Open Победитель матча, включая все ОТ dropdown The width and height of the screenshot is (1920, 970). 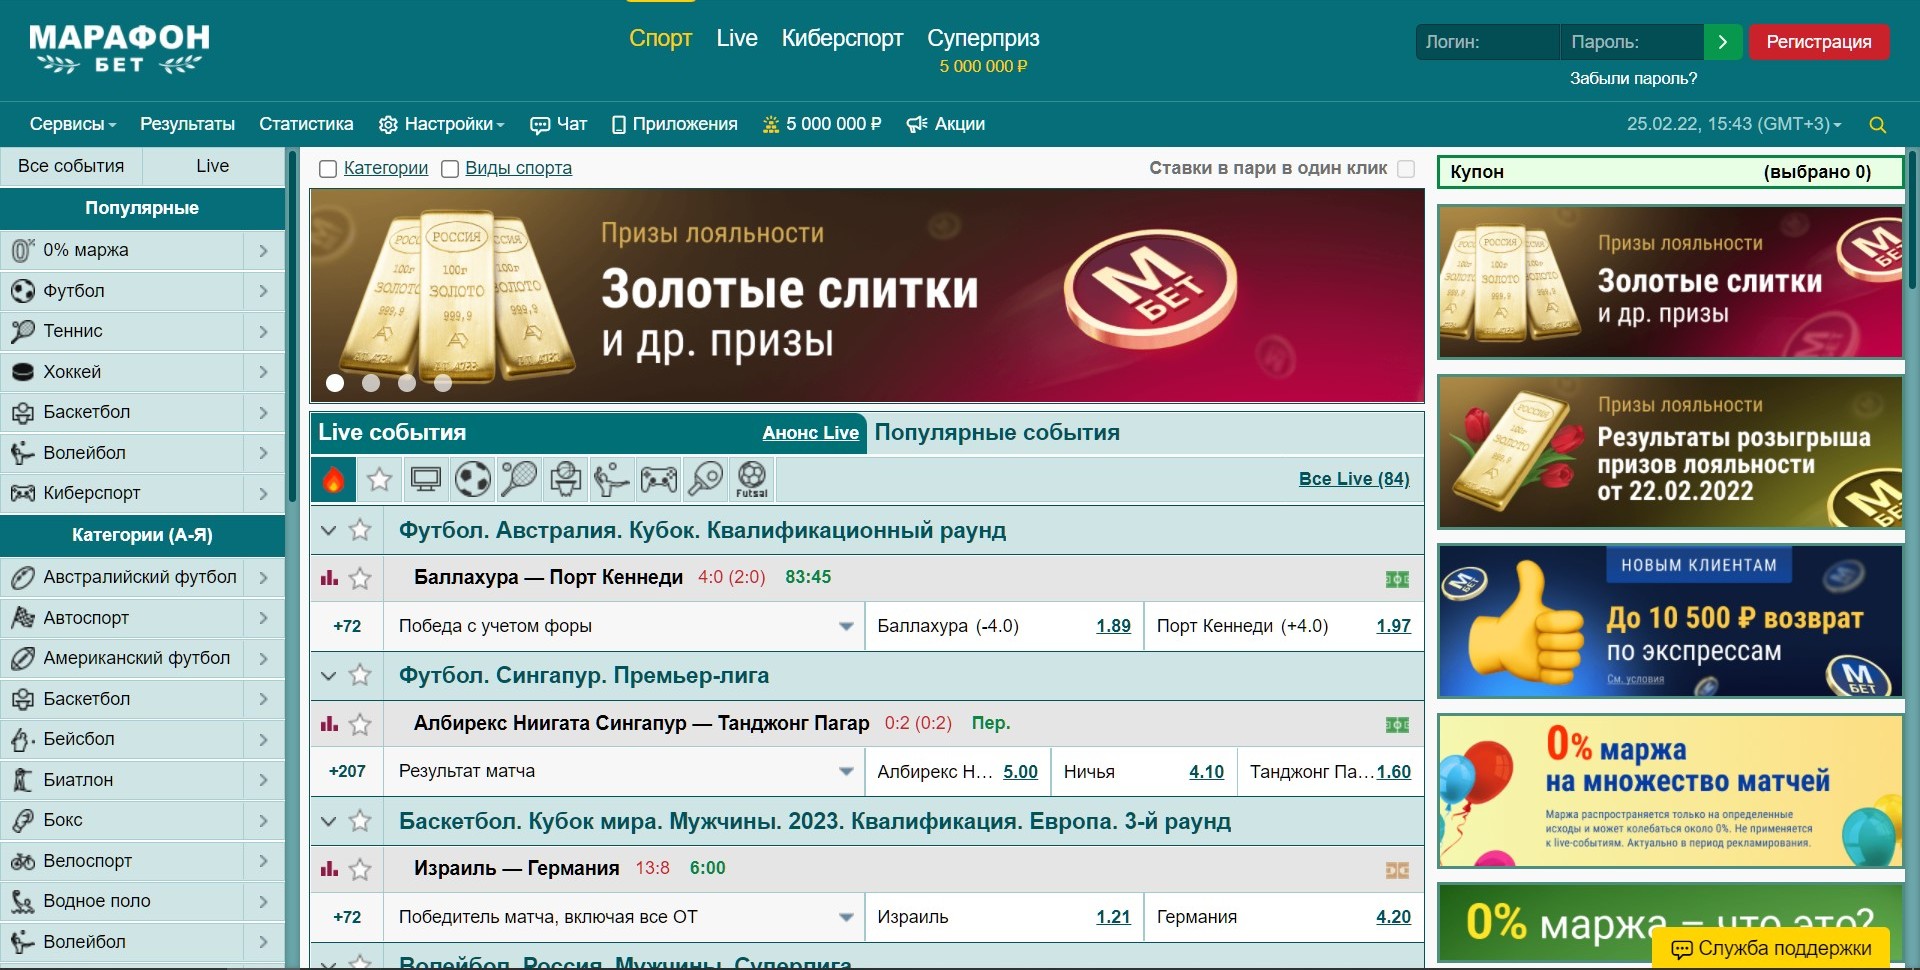click(624, 917)
